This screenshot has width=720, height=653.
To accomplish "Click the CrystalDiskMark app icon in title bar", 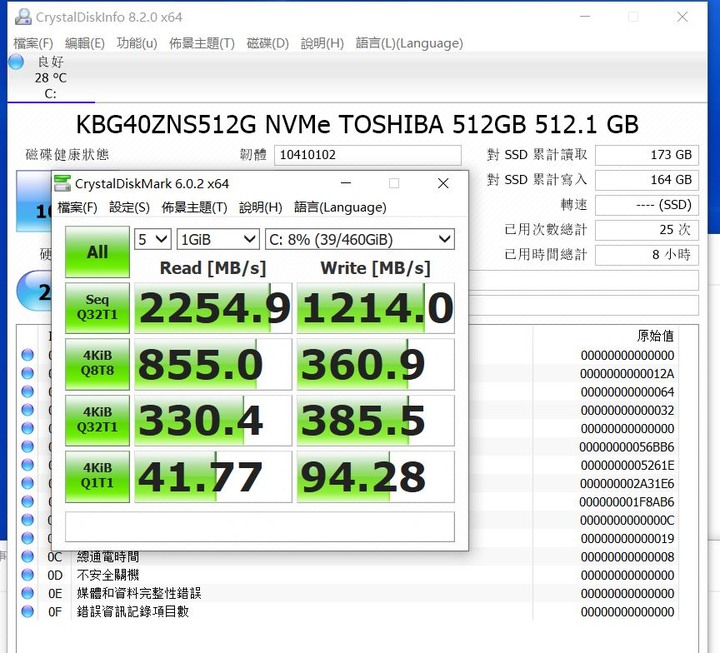I will click(x=62, y=183).
